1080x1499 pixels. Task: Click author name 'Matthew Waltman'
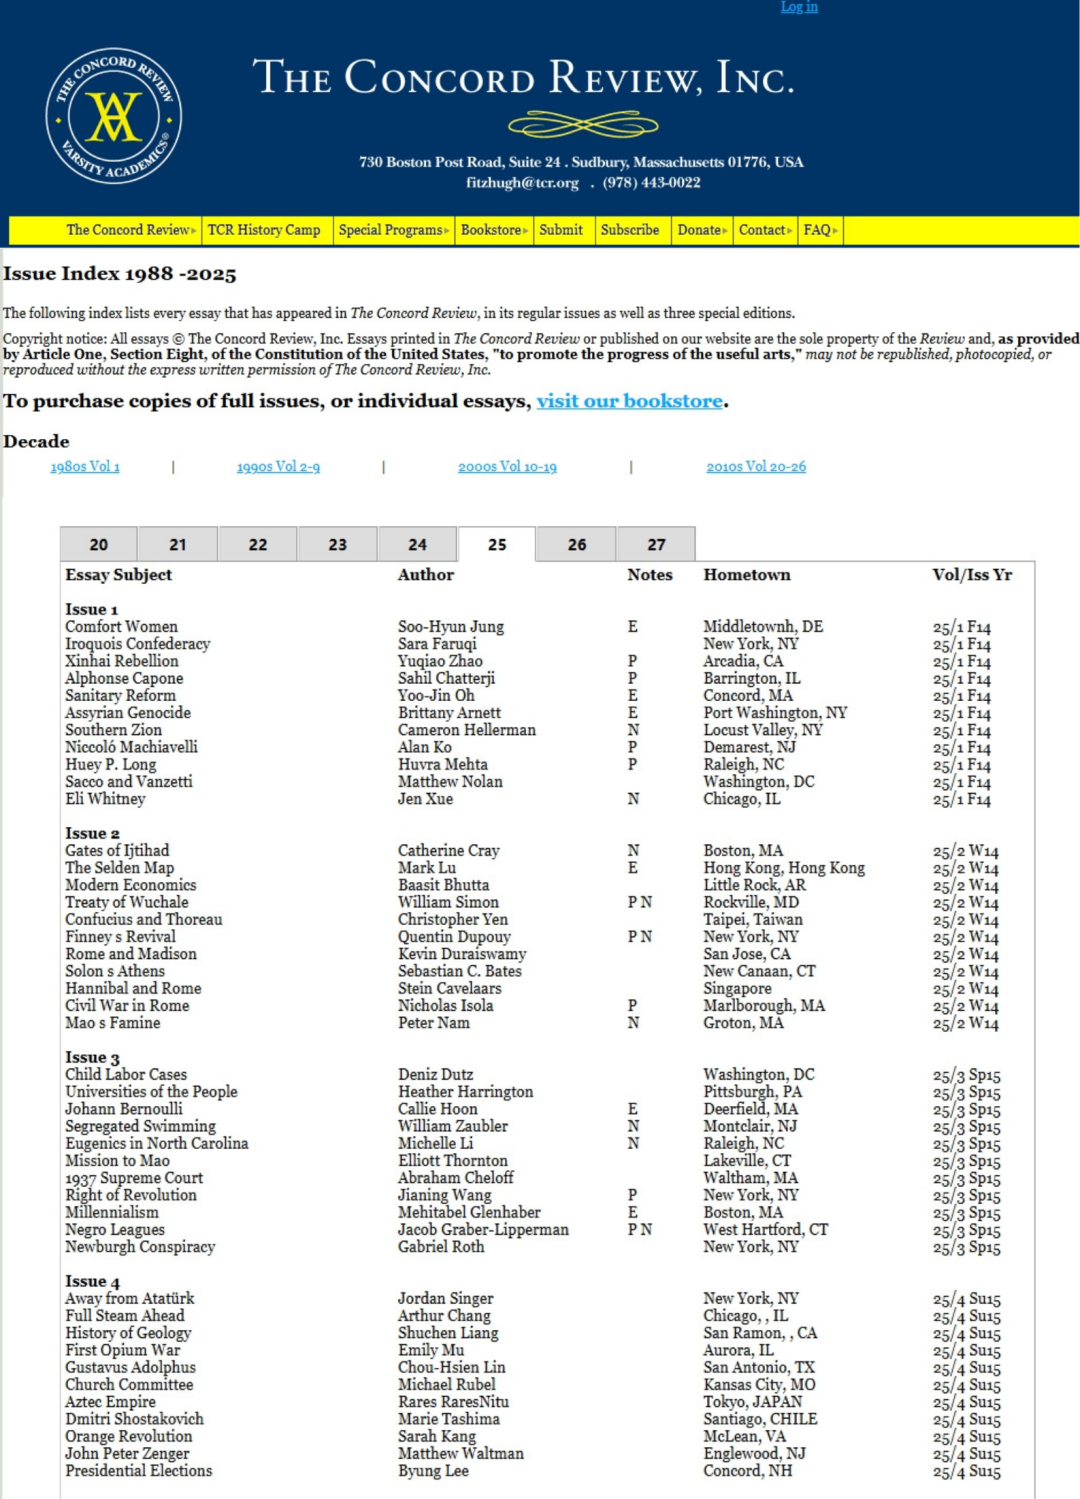tap(461, 1454)
